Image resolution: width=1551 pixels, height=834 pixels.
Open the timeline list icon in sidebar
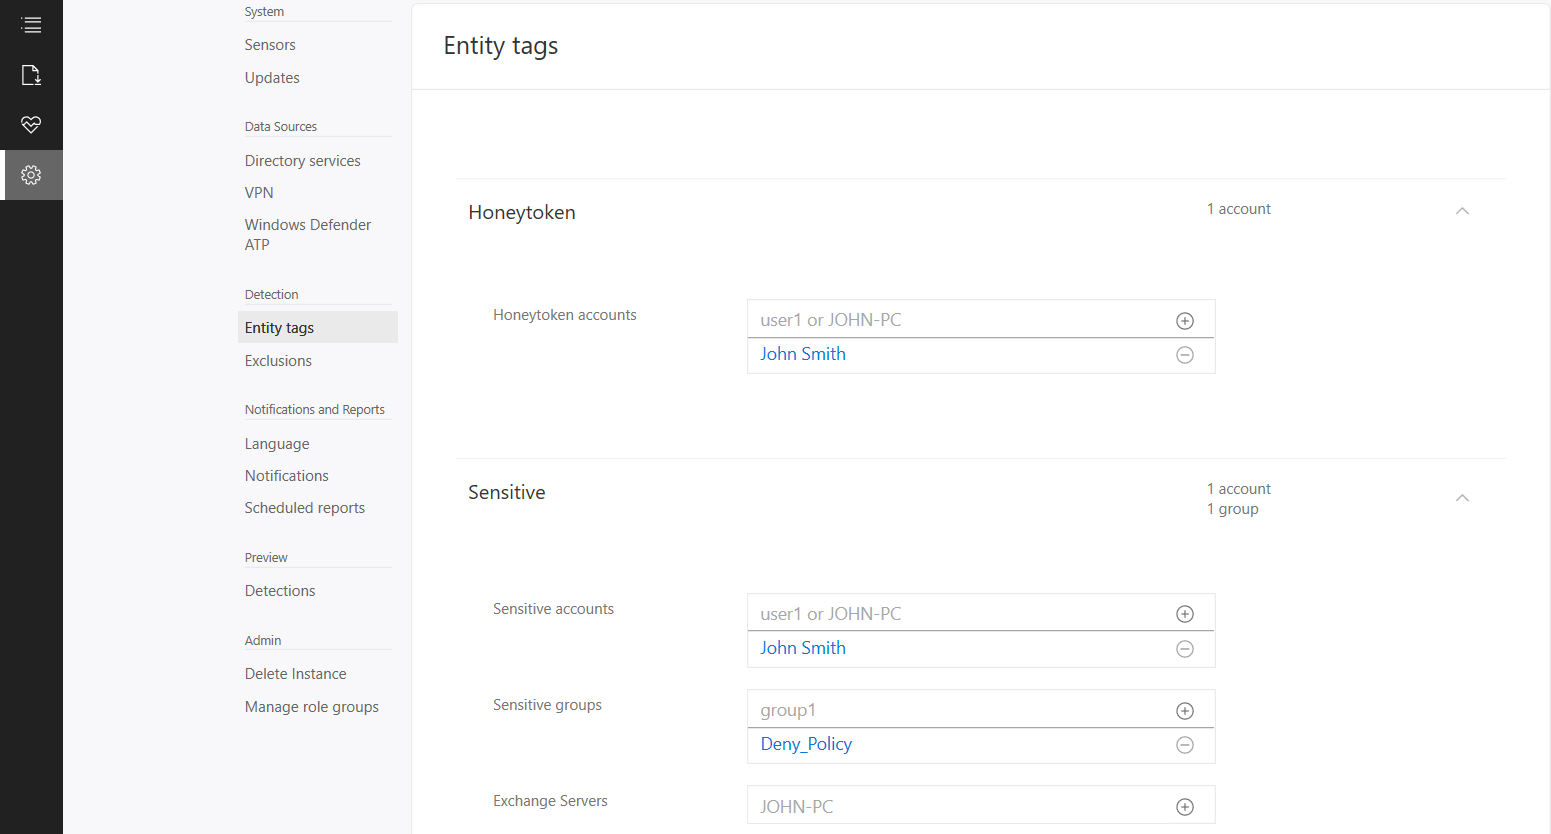[31, 25]
